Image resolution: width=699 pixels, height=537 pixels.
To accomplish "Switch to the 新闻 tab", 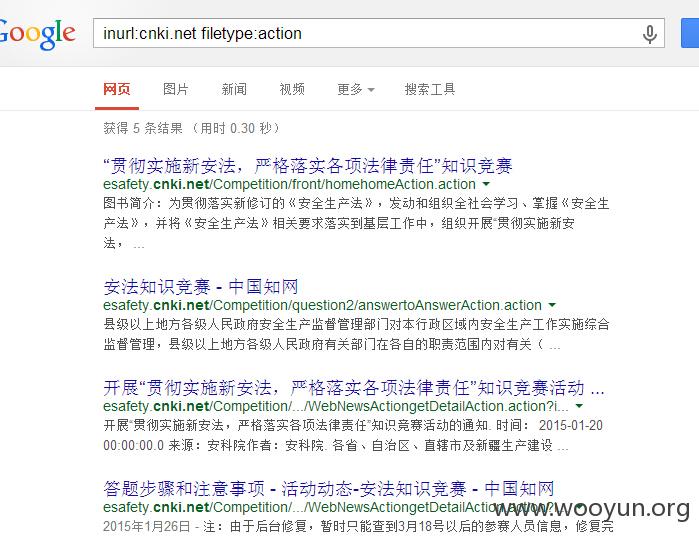I will pos(234,90).
